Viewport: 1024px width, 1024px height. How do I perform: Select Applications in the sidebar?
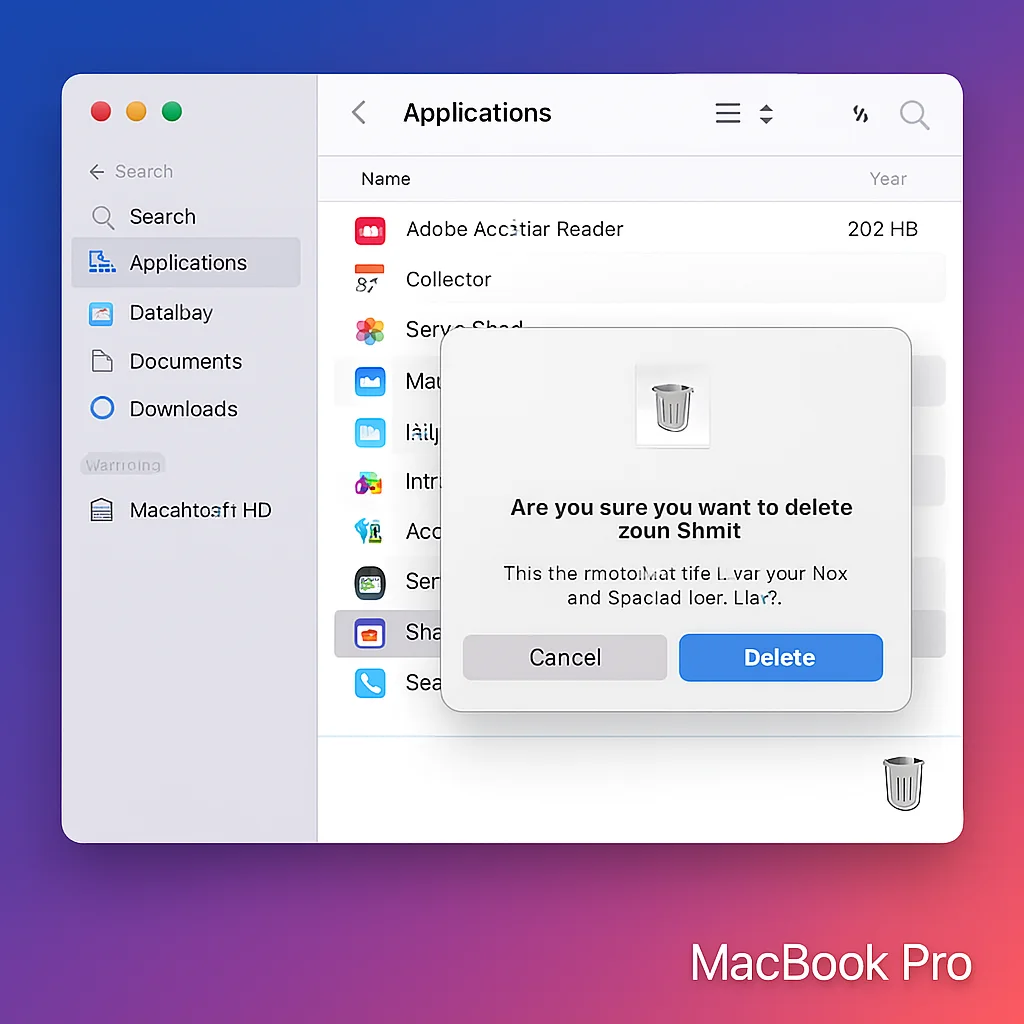point(186,263)
